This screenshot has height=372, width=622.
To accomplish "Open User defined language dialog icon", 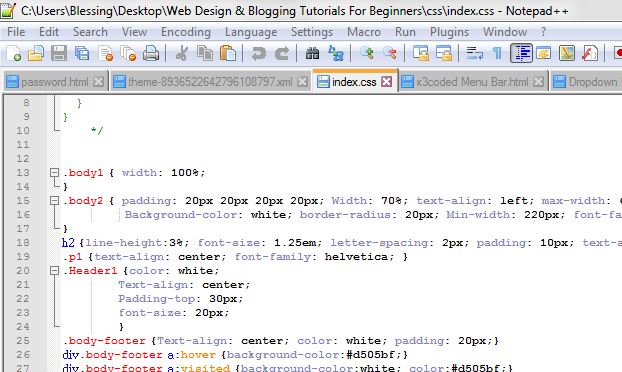I will coord(543,53).
